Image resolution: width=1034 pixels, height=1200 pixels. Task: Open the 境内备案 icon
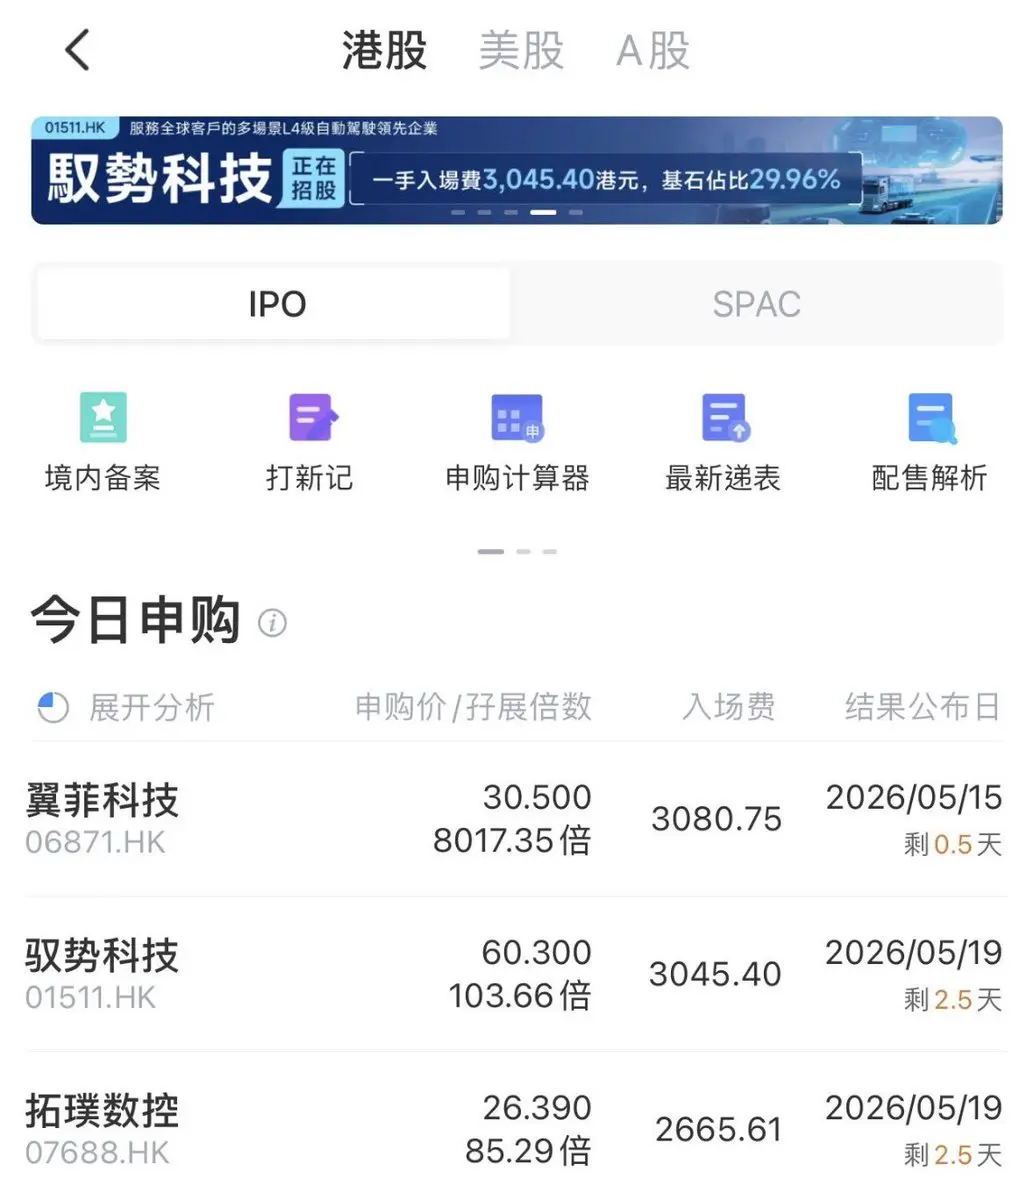click(x=103, y=417)
